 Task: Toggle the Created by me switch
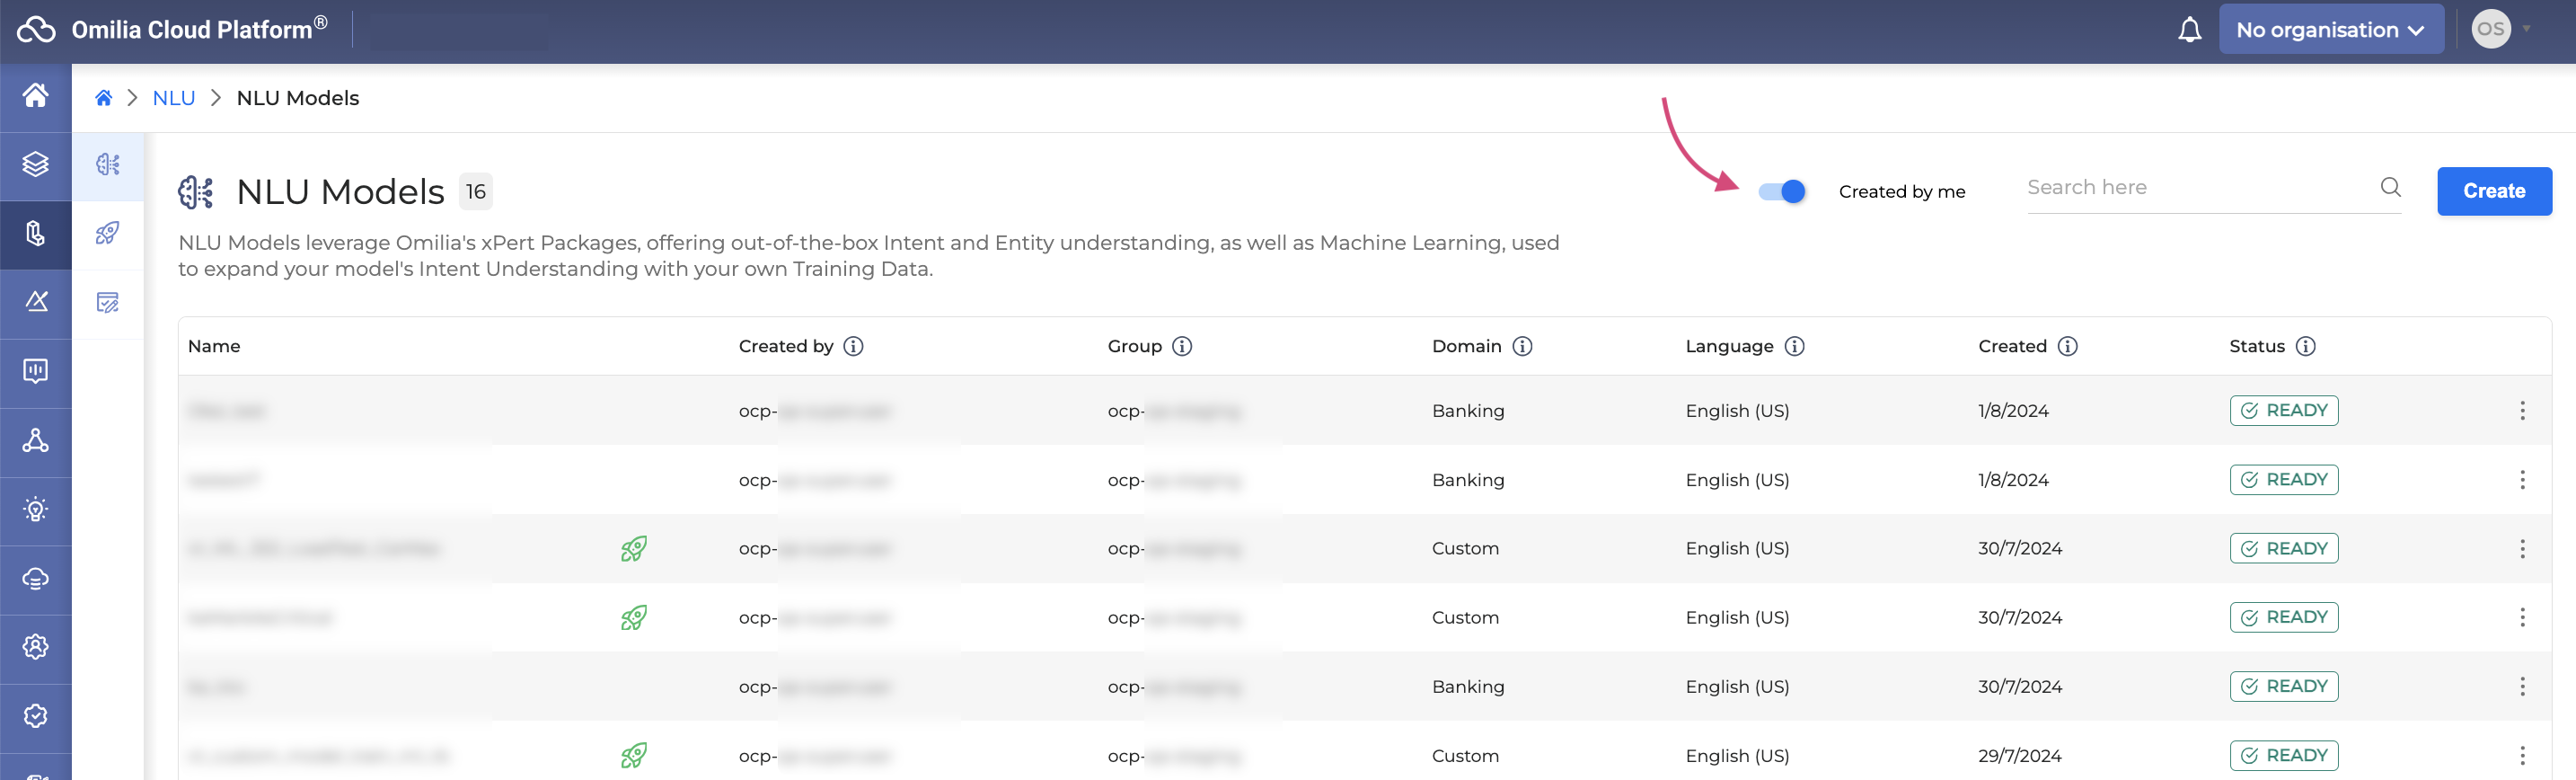click(x=1782, y=191)
